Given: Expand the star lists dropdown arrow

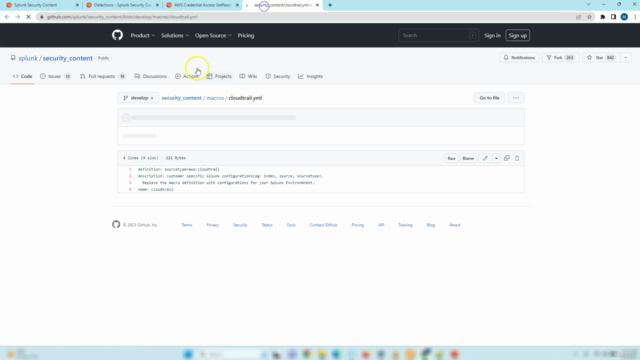Looking at the screenshot, I should (x=626, y=58).
